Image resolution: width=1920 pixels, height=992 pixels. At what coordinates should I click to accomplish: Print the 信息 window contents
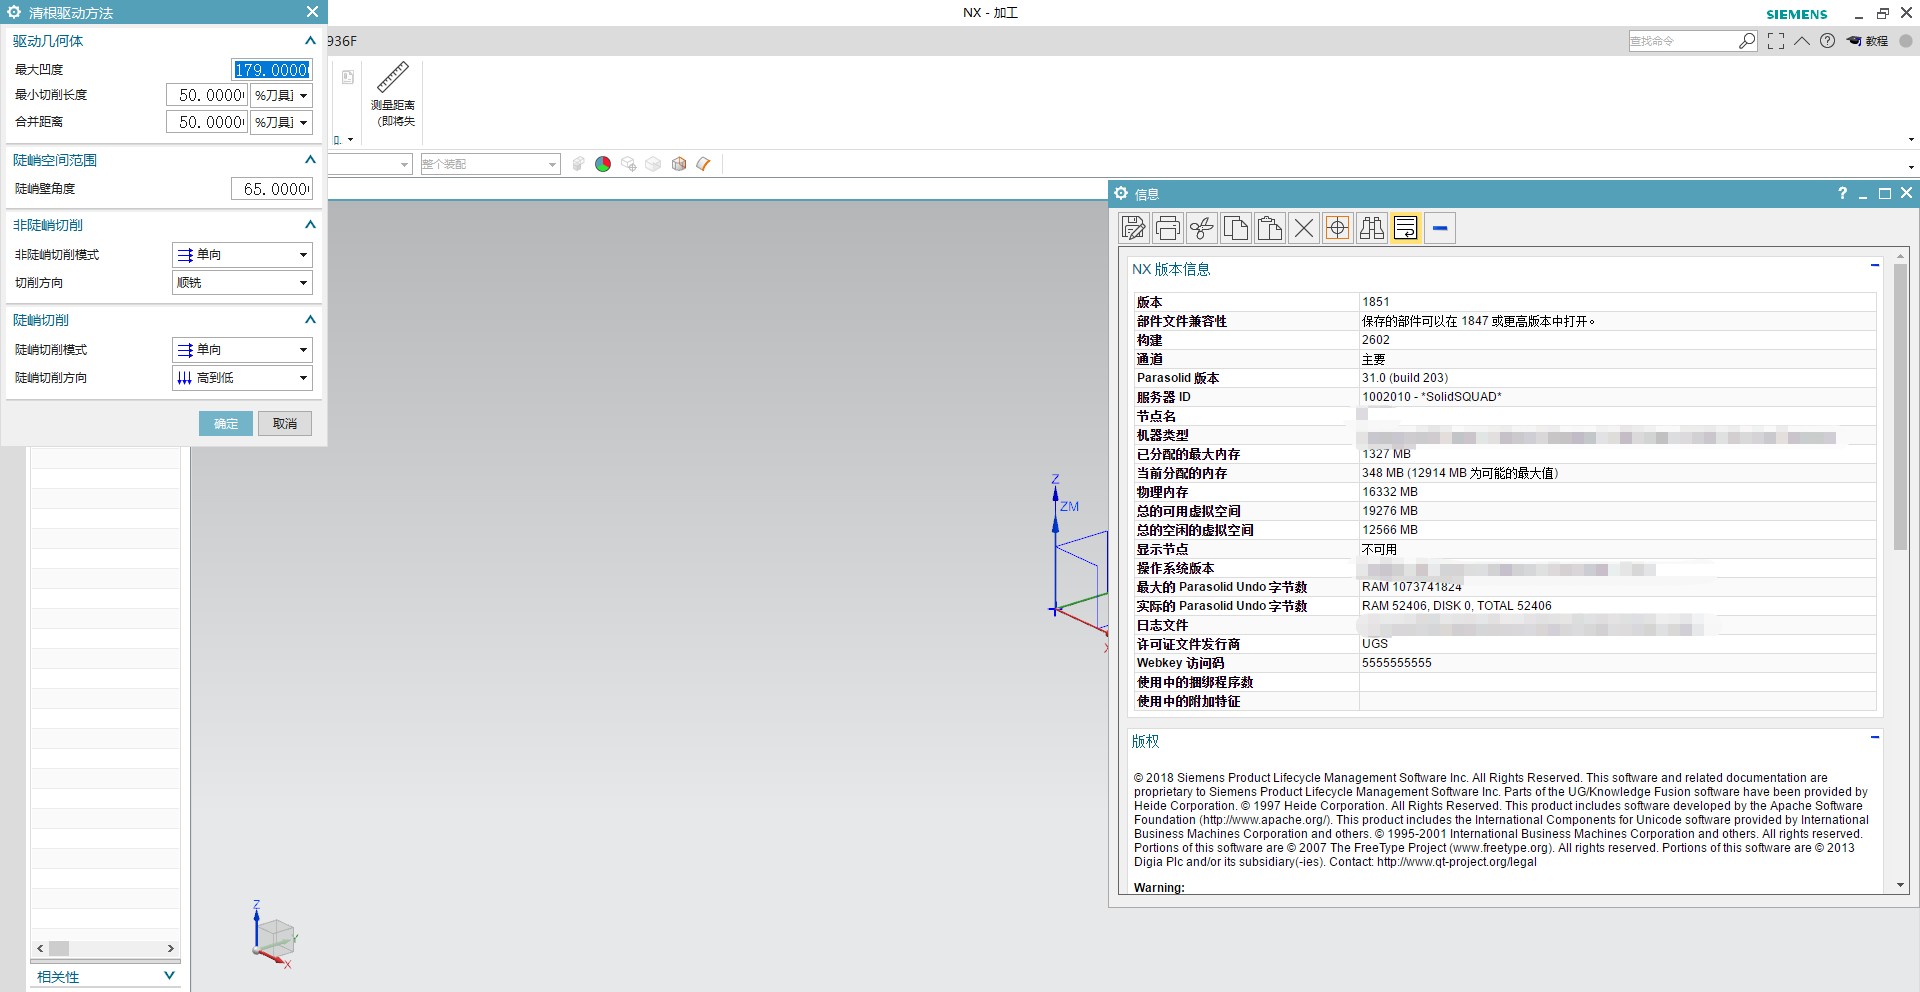(x=1167, y=228)
